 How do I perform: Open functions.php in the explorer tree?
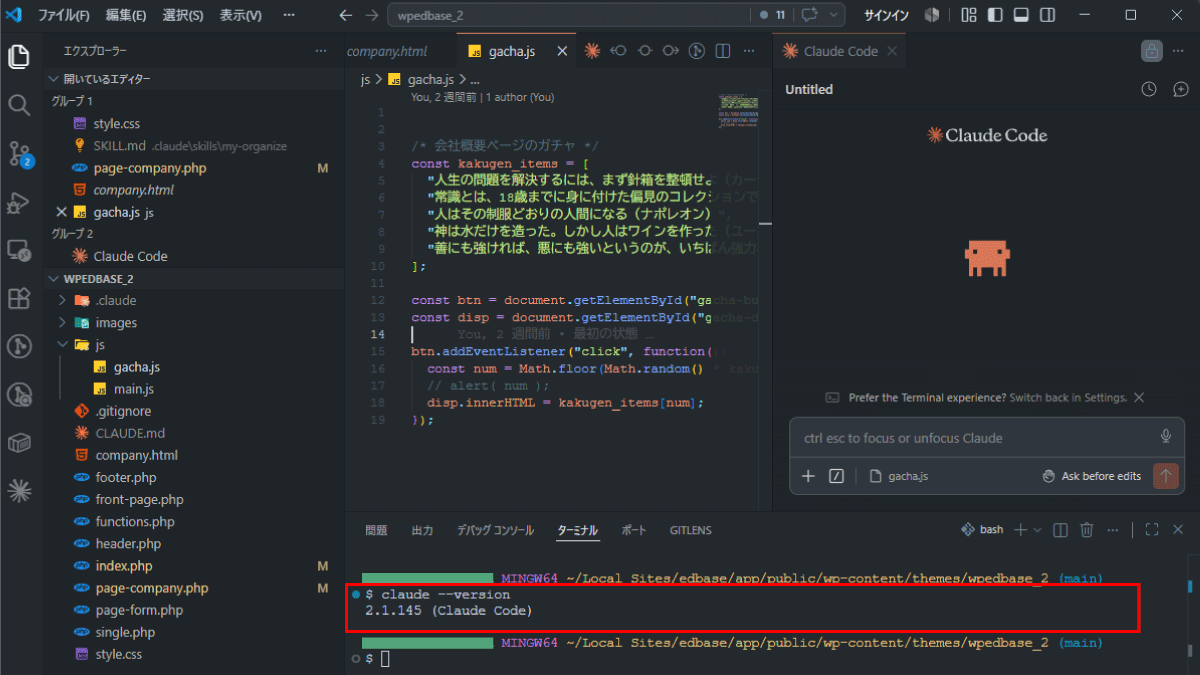pos(135,521)
